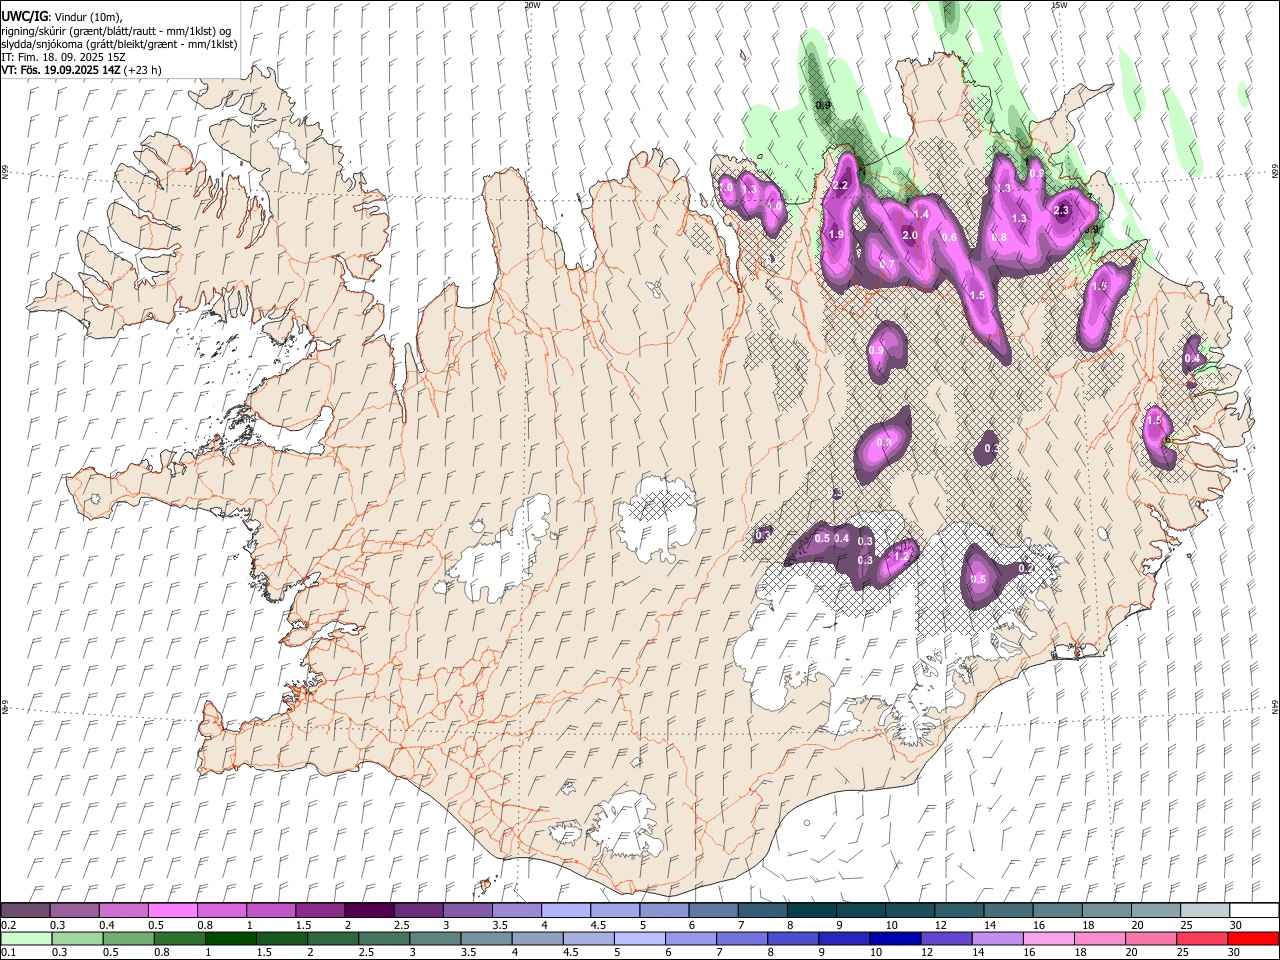This screenshot has width=1280, height=960.
Task: Select the dark teal 8–9 swatch in the upper legend
Action: [810, 911]
